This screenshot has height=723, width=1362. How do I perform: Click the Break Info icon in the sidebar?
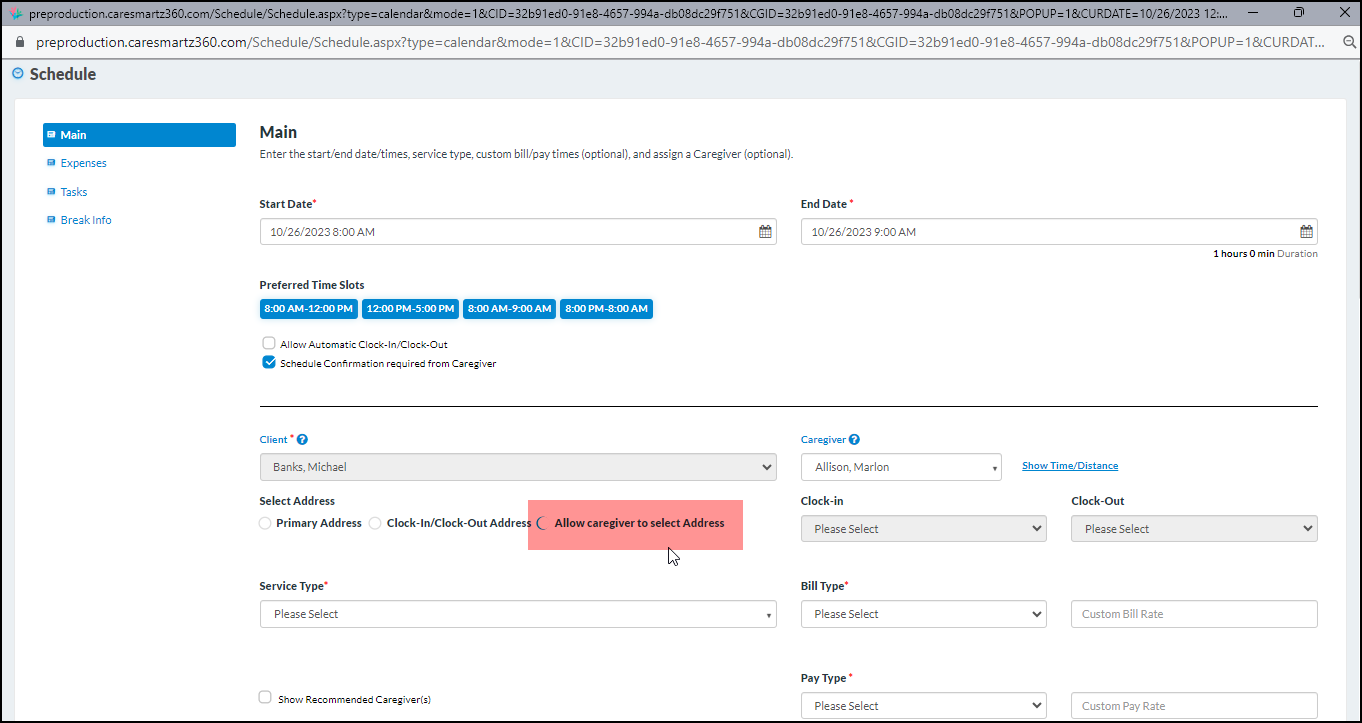pyautogui.click(x=52, y=219)
